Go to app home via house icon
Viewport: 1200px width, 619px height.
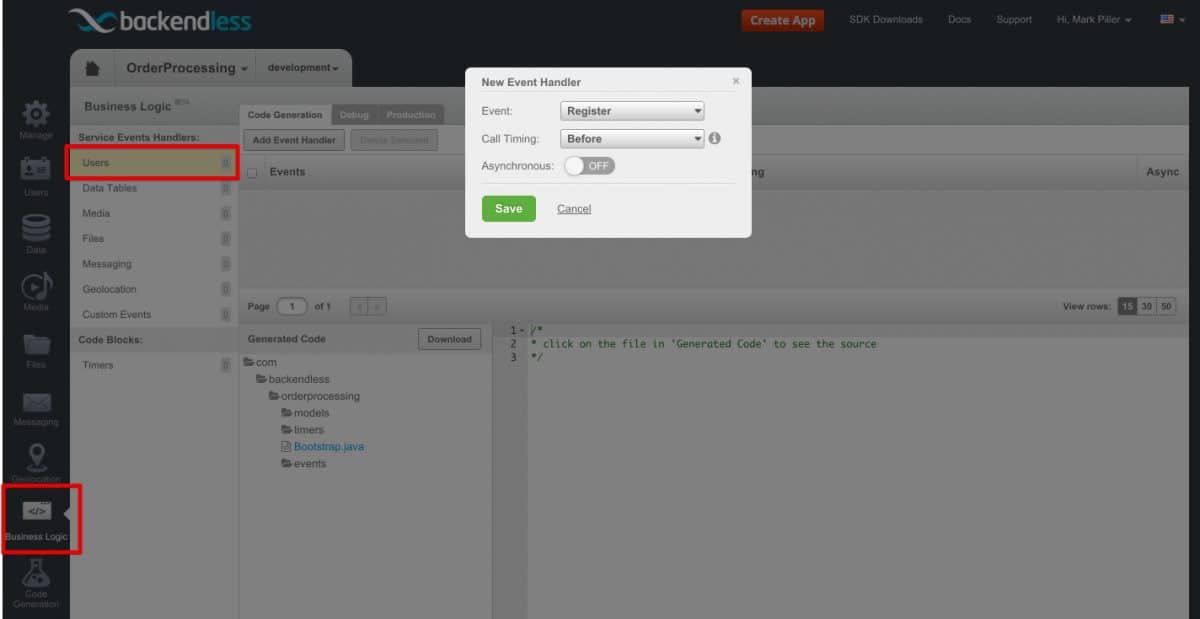[x=92, y=68]
